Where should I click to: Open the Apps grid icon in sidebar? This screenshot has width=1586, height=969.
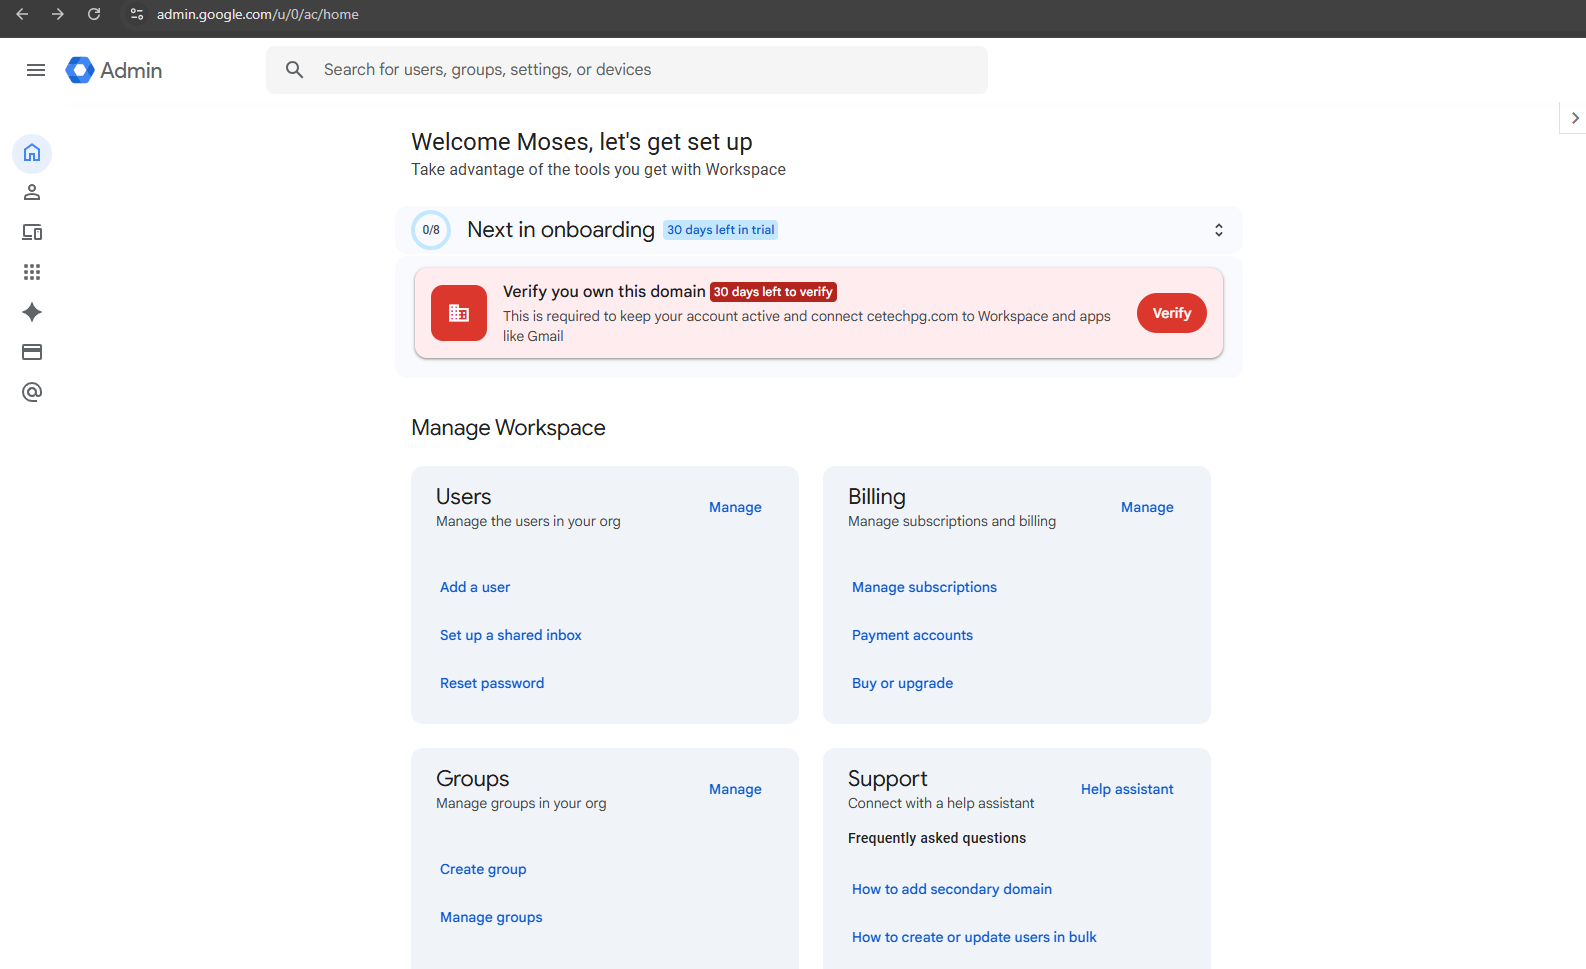(x=32, y=272)
